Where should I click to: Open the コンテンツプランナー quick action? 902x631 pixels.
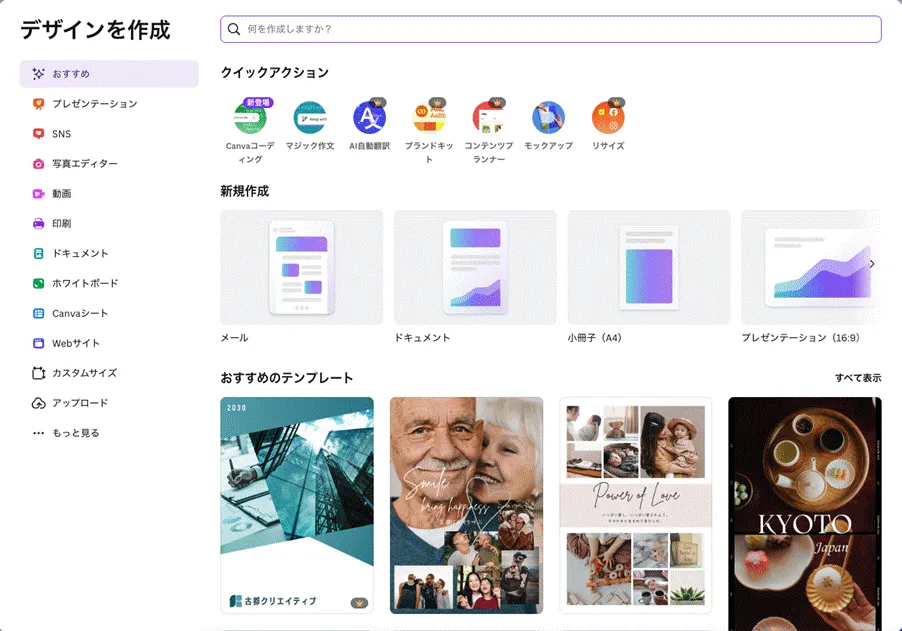point(488,118)
